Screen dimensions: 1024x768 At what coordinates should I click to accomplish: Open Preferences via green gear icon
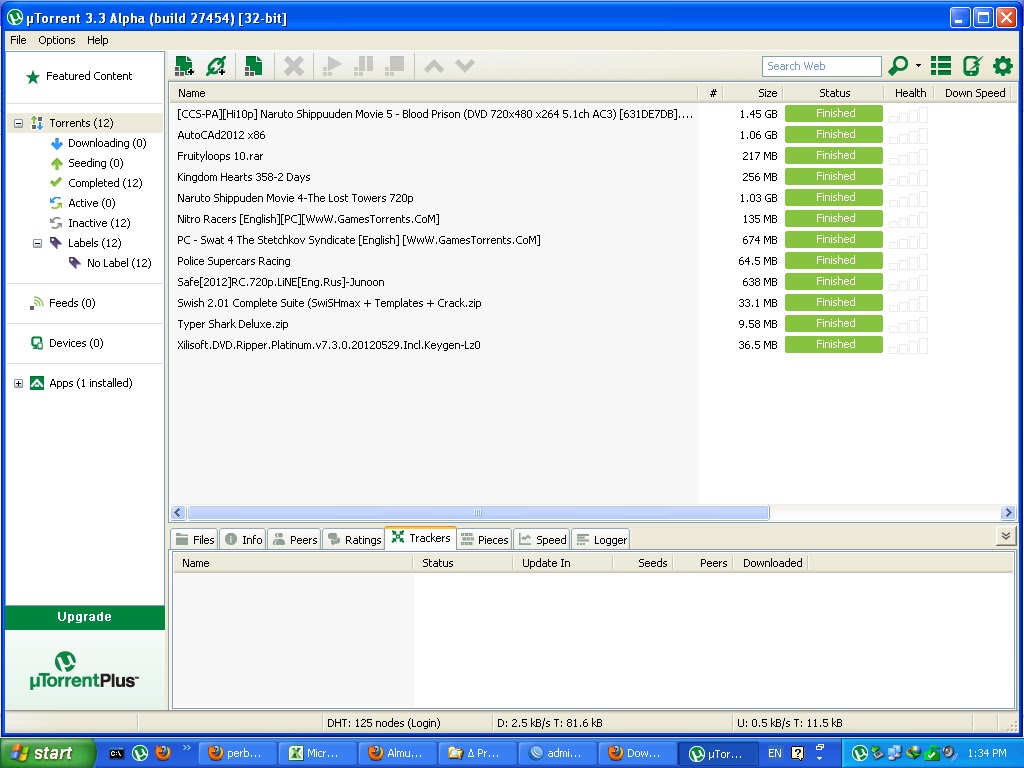point(1002,65)
